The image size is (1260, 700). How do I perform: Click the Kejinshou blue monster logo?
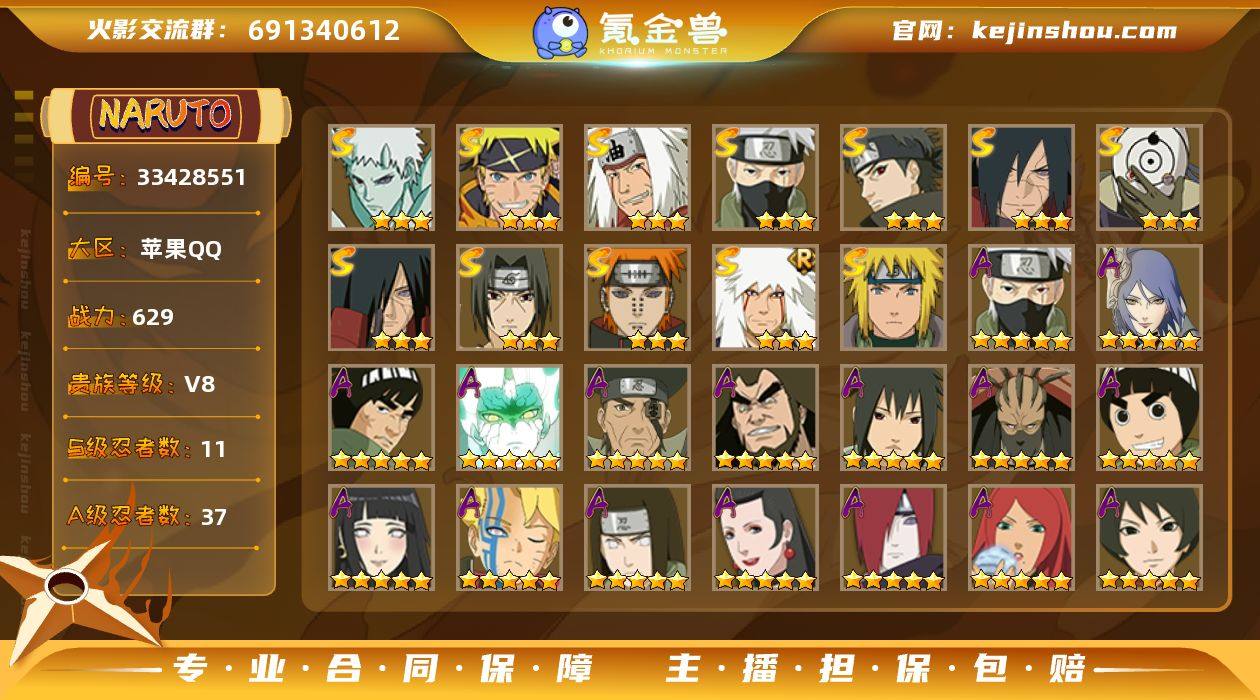coord(560,31)
